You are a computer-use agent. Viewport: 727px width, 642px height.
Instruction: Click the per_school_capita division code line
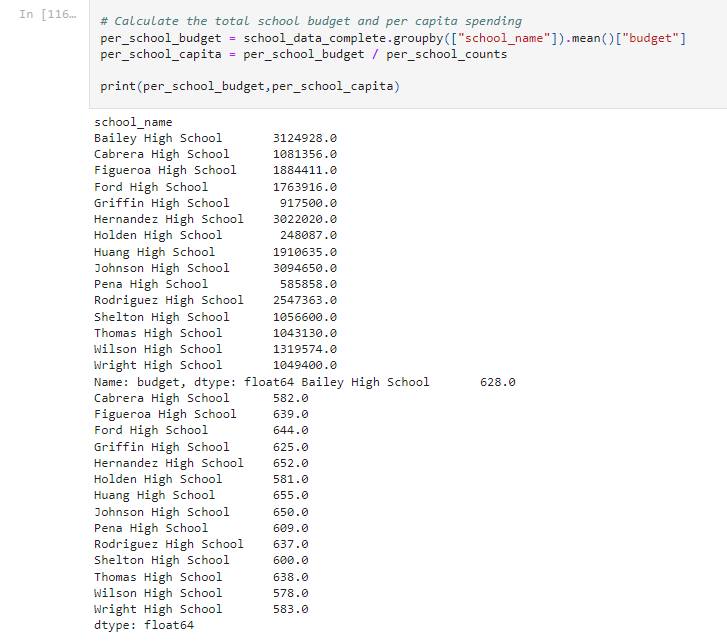[x=304, y=54]
